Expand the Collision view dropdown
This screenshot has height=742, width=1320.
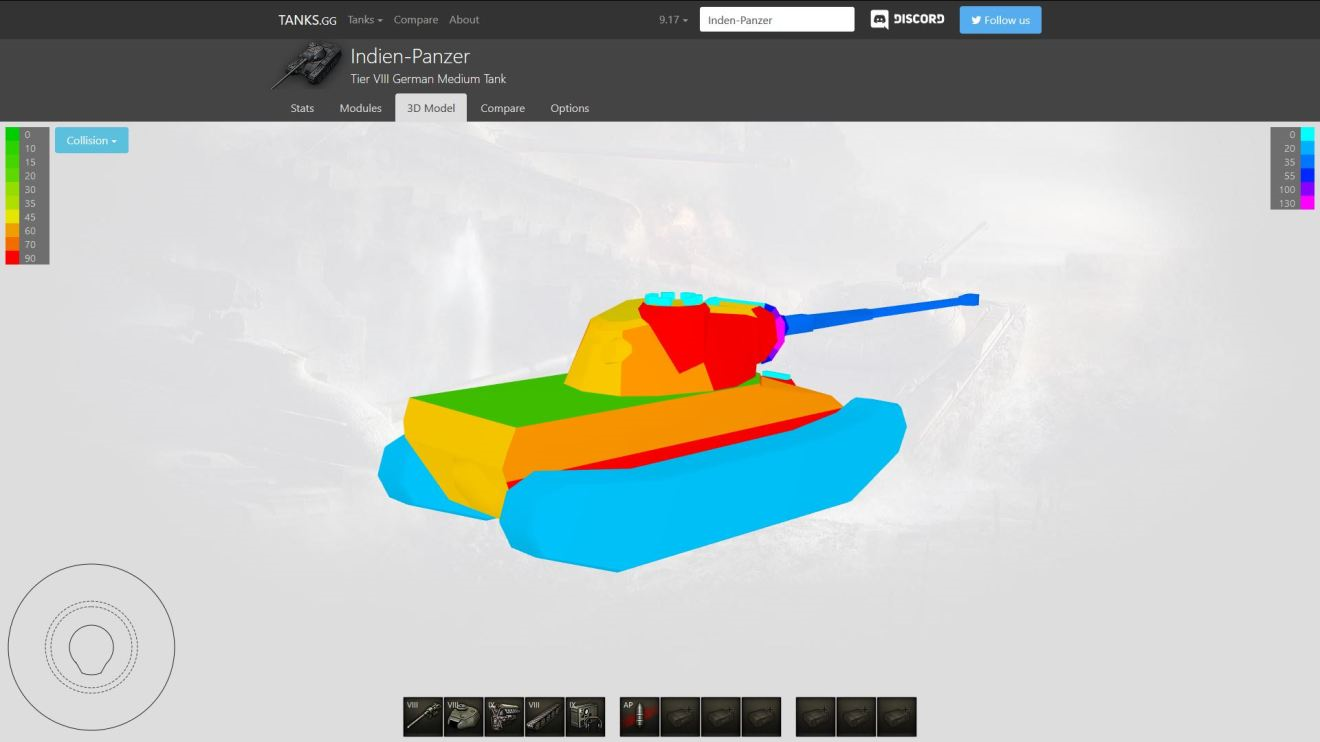[92, 141]
